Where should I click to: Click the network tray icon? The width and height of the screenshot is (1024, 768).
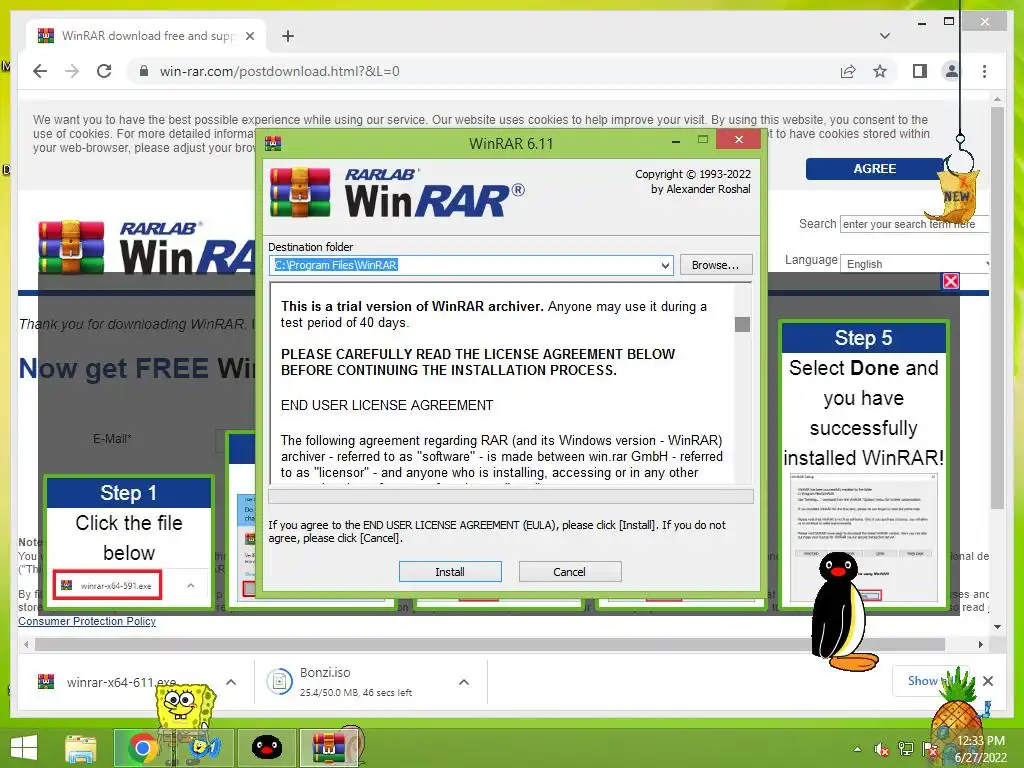[x=905, y=749]
